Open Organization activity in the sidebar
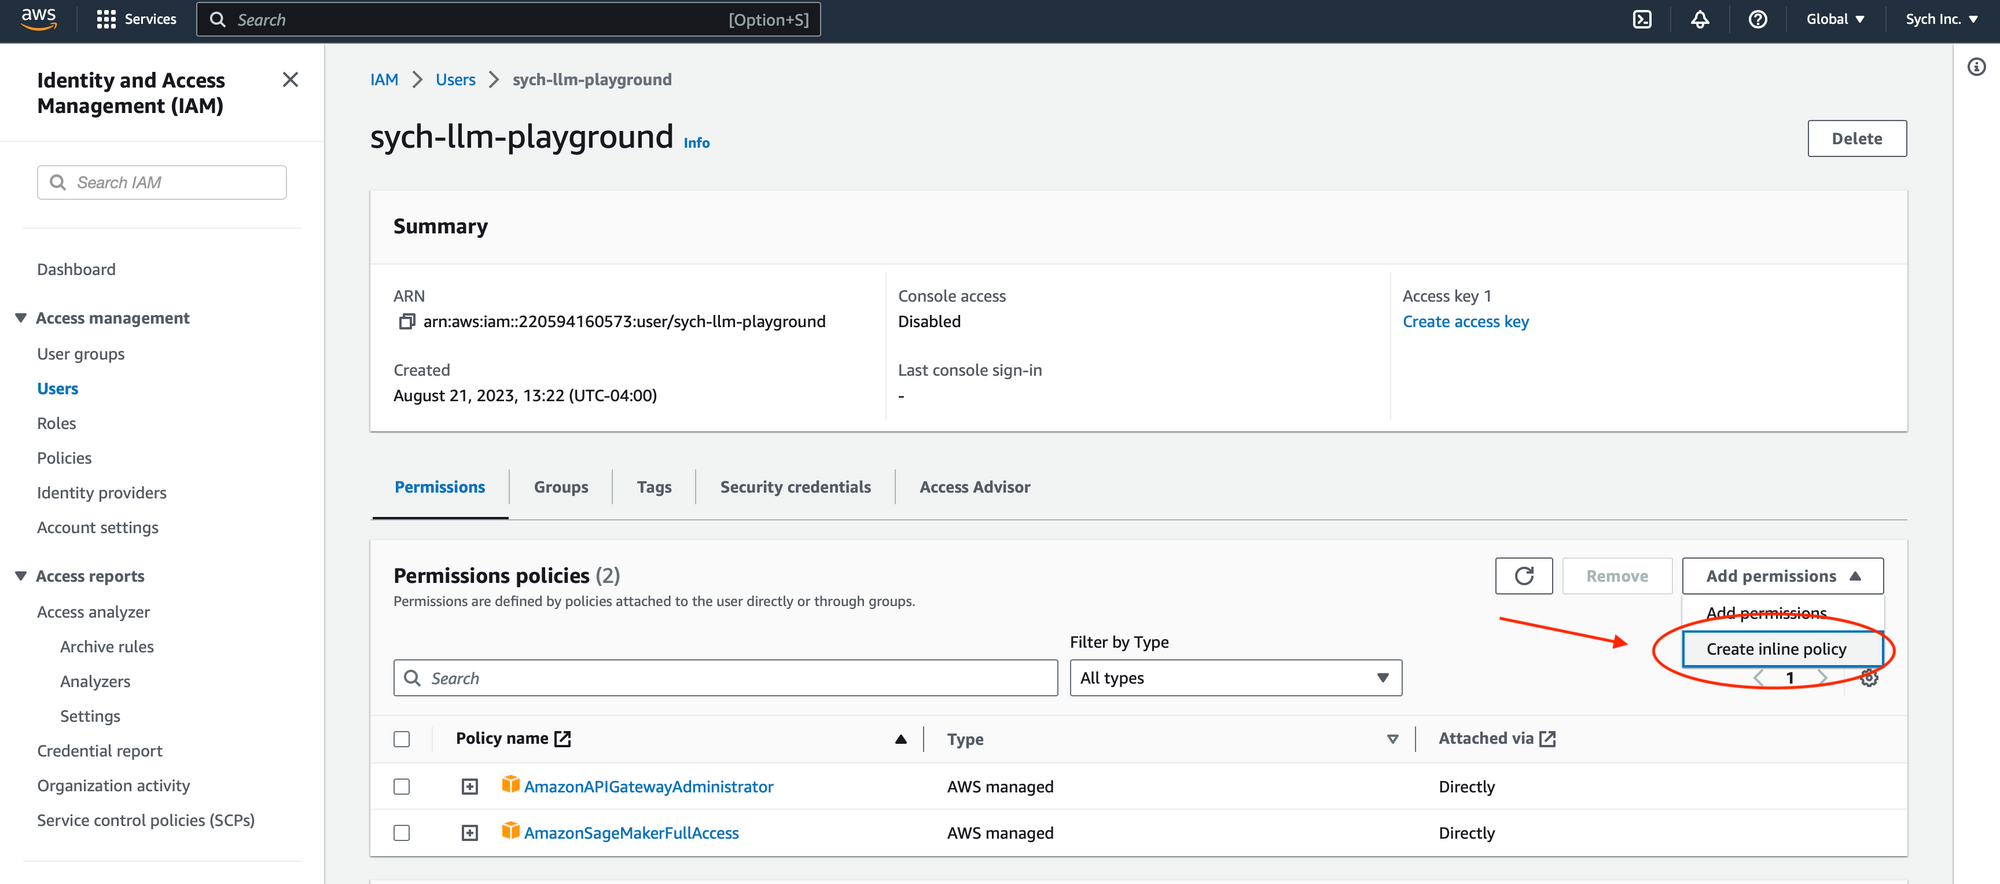 pos(113,786)
